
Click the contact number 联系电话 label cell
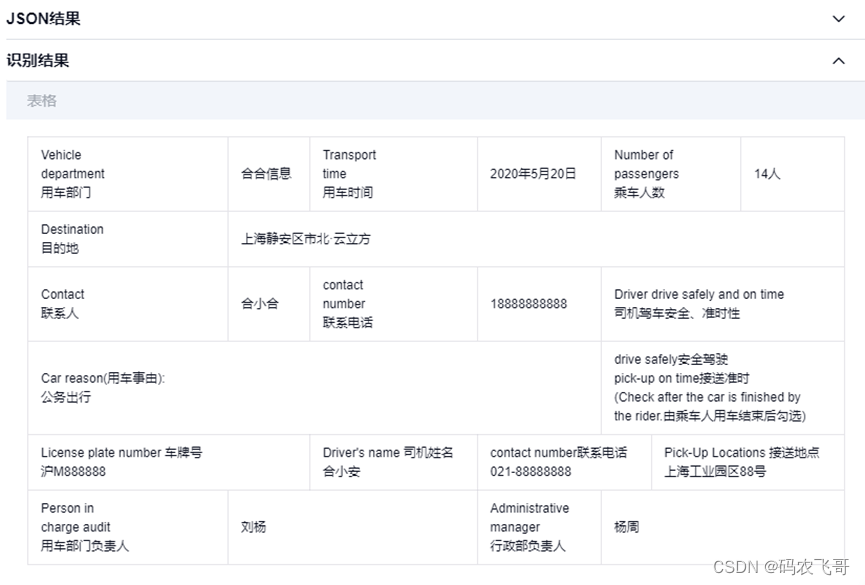pos(393,304)
